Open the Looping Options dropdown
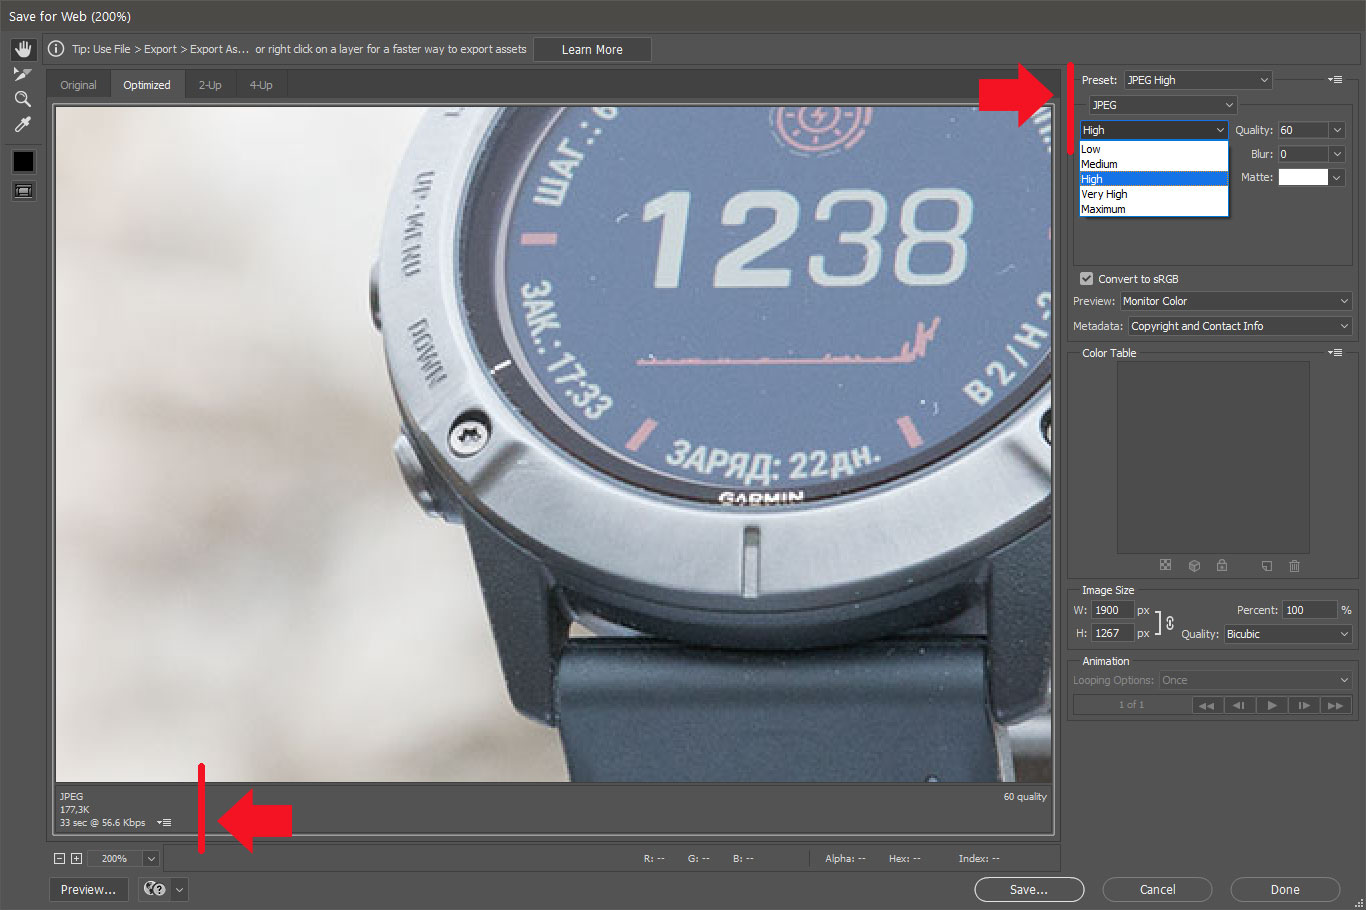The image size is (1366, 910). (x=1255, y=680)
